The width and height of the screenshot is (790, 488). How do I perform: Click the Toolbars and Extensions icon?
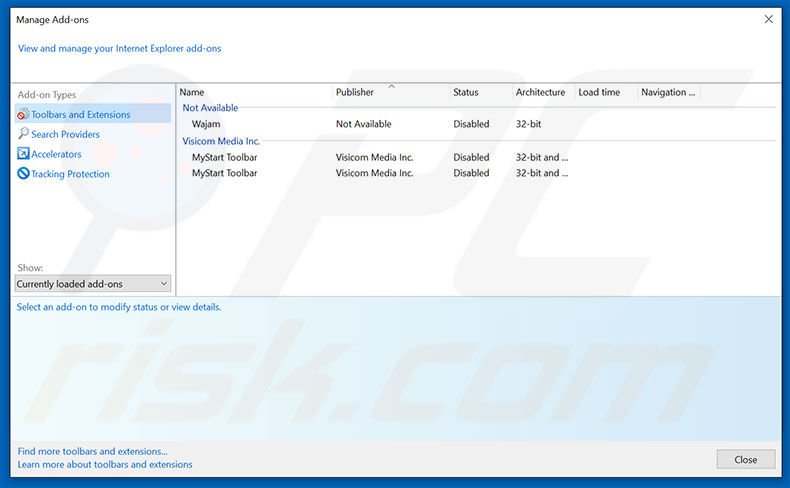(x=23, y=114)
